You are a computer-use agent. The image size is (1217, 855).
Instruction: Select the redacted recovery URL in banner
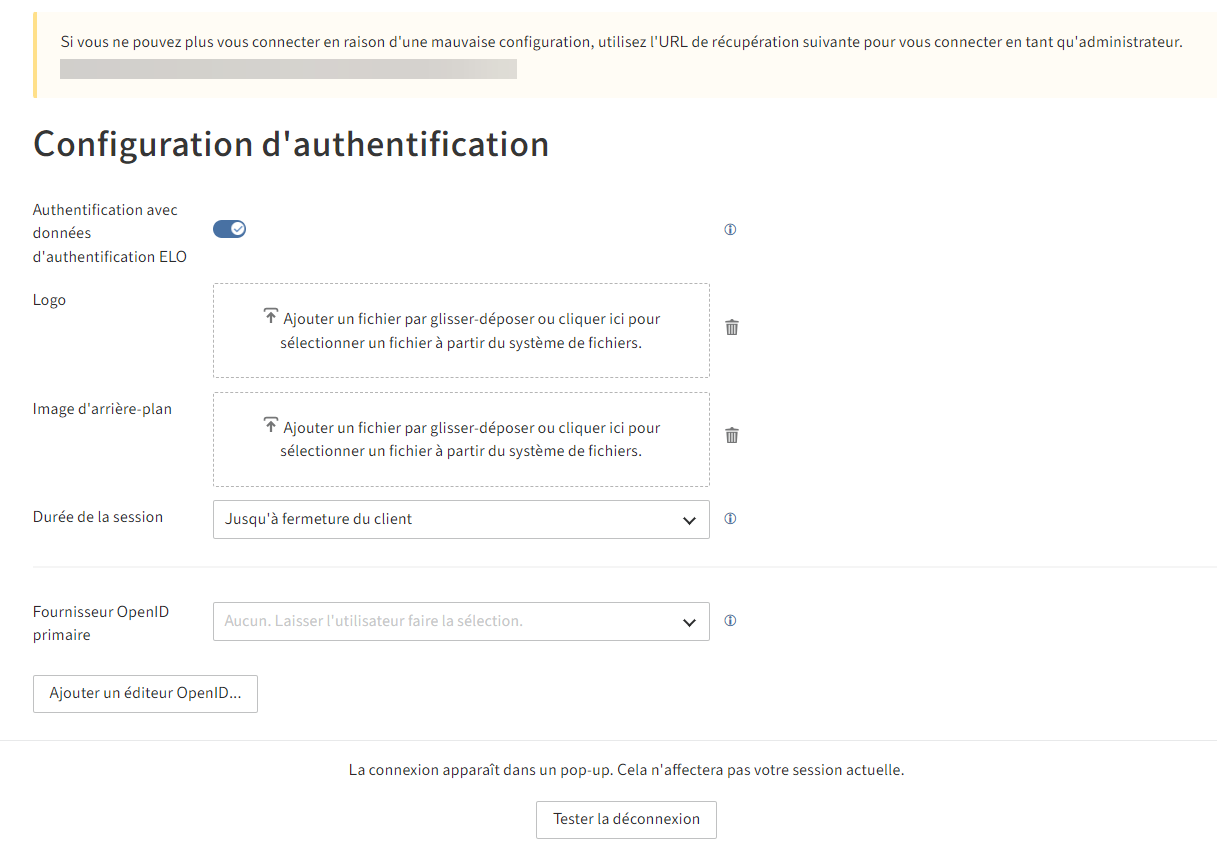coord(288,69)
